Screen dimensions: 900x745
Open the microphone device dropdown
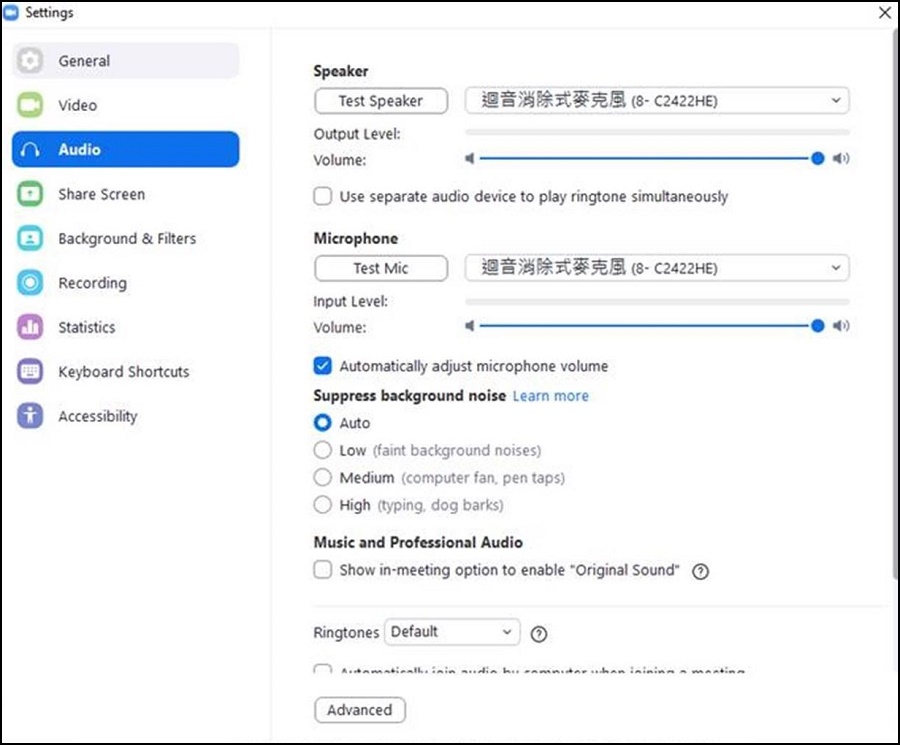[836, 268]
